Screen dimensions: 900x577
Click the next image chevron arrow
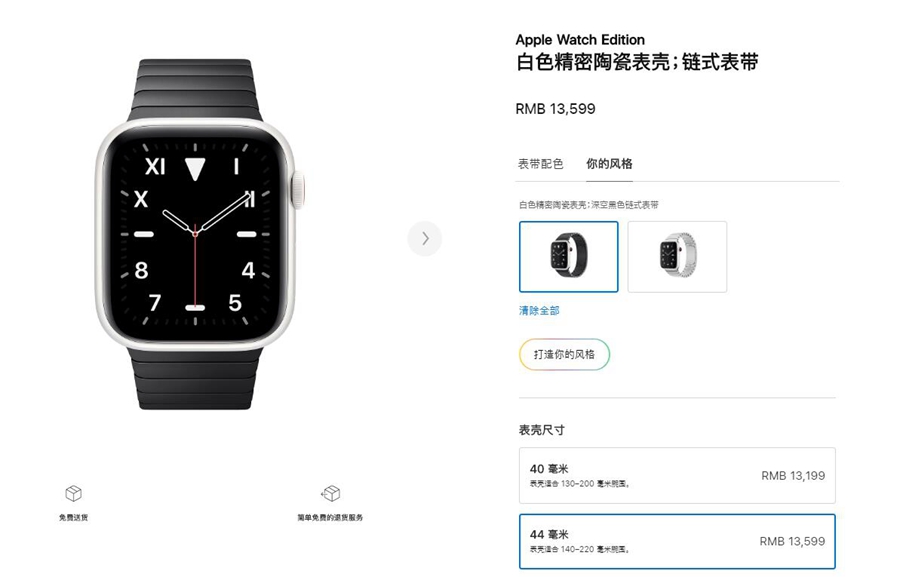pyautogui.click(x=425, y=238)
